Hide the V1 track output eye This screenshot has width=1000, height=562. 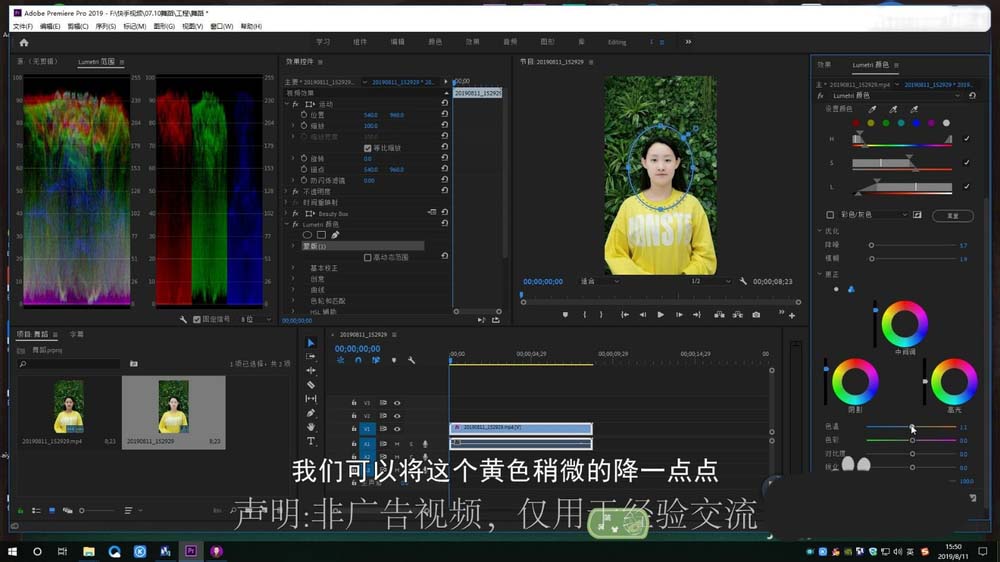(397, 429)
